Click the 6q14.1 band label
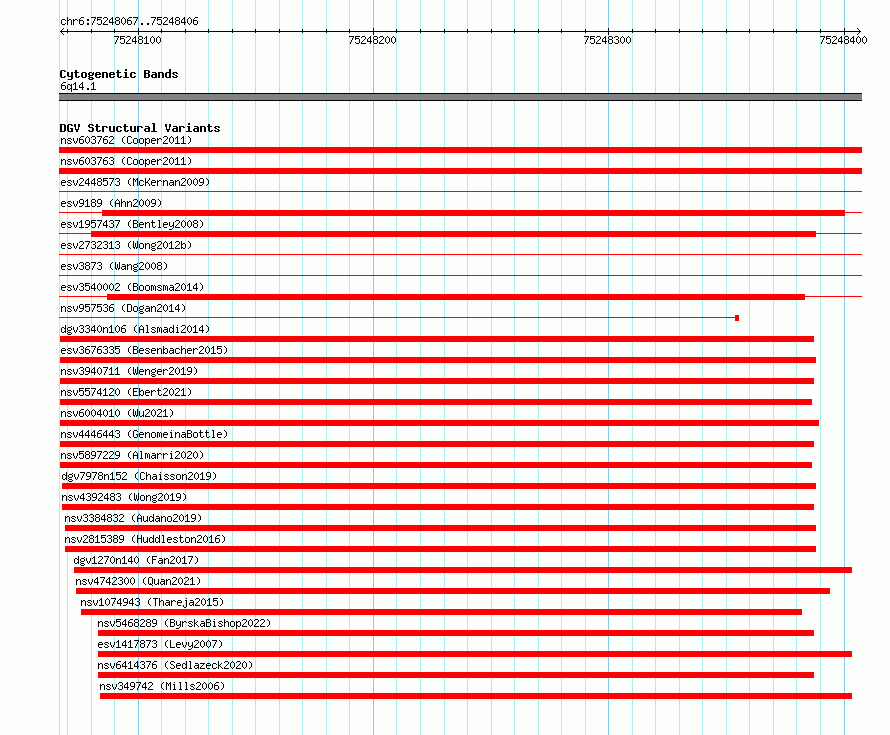Screen dimensions: 890x735 click(78, 86)
